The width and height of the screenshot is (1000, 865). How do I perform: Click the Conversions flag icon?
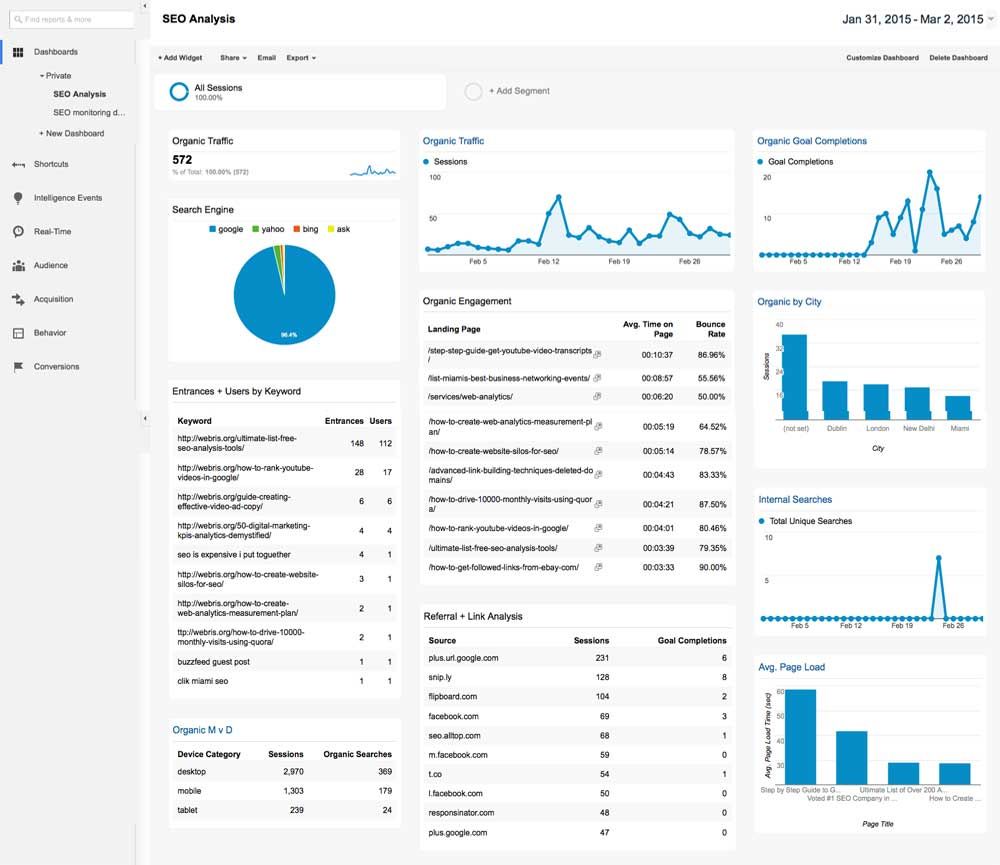[18, 367]
